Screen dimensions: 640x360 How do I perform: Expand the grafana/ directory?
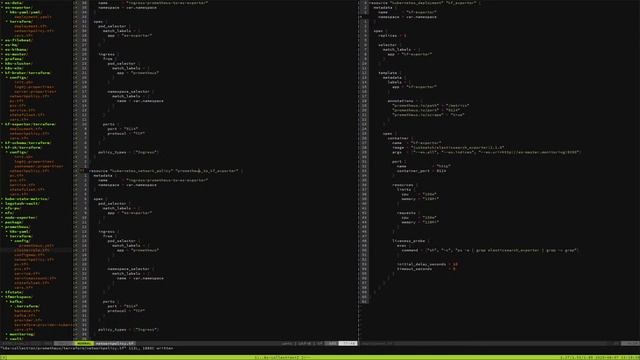click(13, 59)
